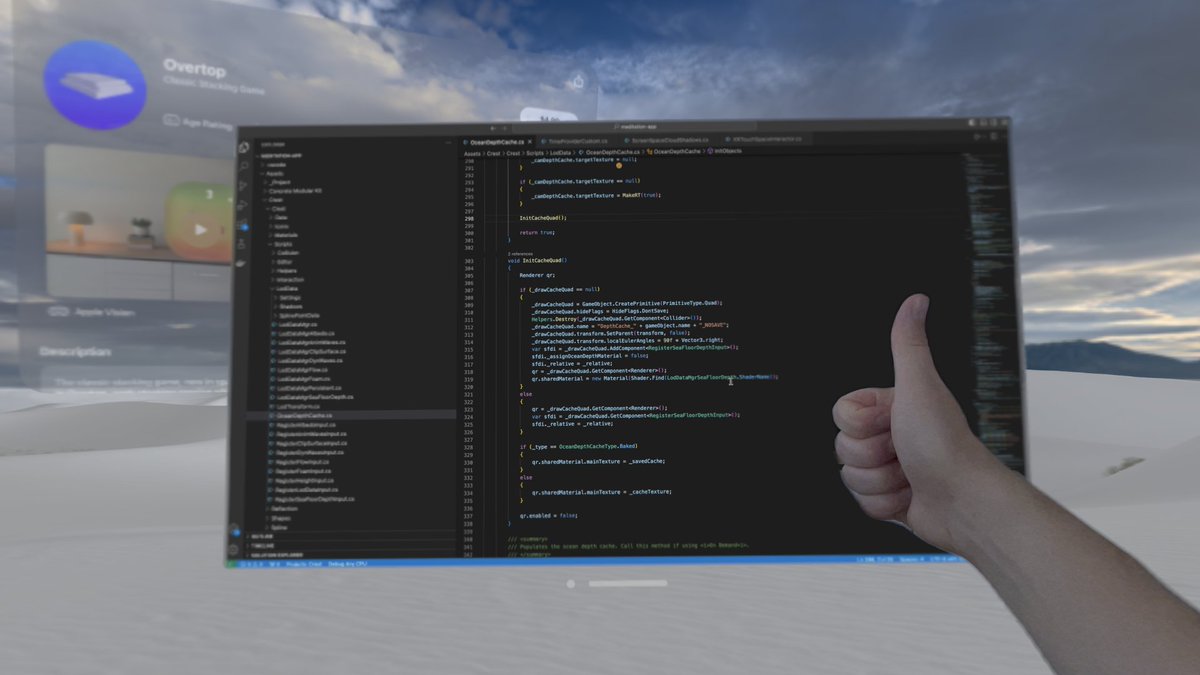Open the Manage gear at the activity bar bottom

235,550
